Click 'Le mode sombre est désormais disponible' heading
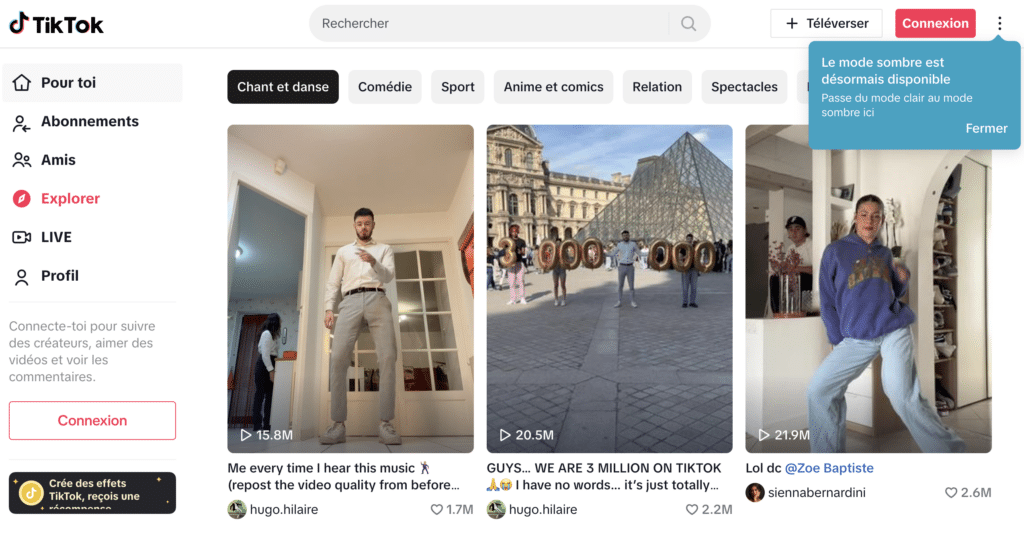Screen dimensions: 1024x538 [886, 71]
